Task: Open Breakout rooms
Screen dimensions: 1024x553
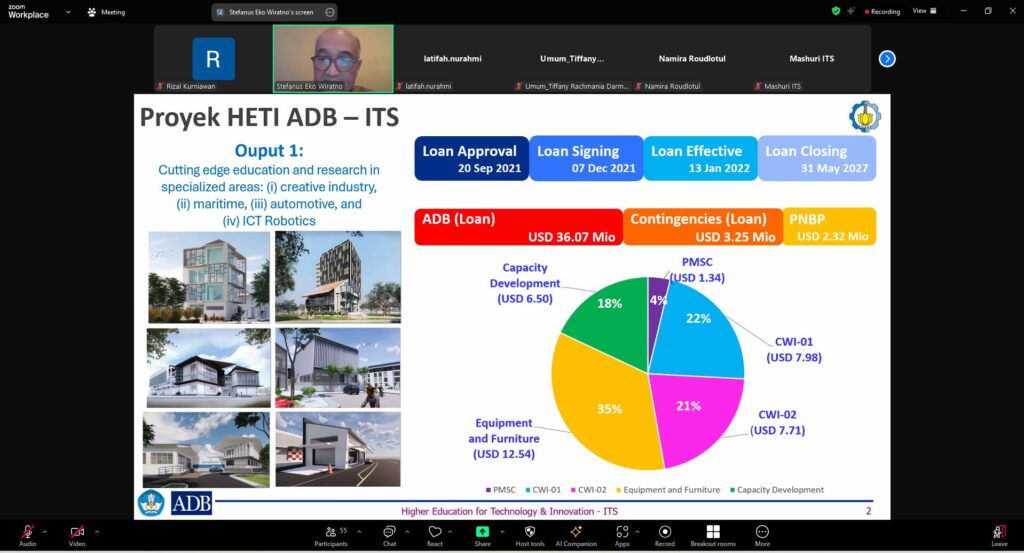Action: point(713,534)
